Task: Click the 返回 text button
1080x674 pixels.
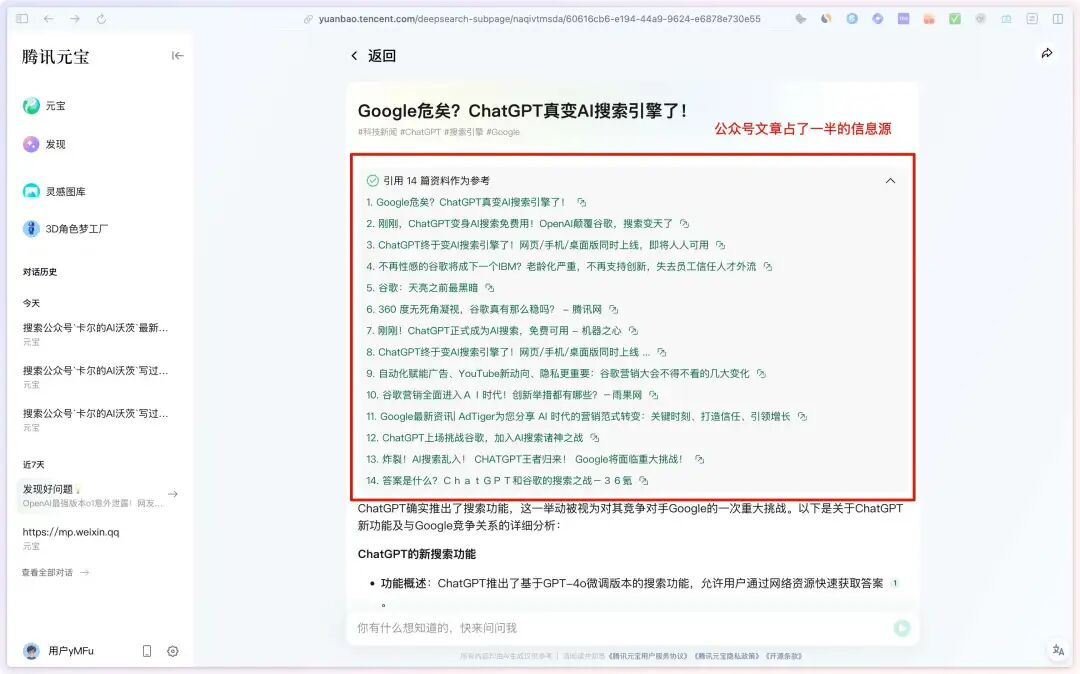Action: [x=382, y=56]
